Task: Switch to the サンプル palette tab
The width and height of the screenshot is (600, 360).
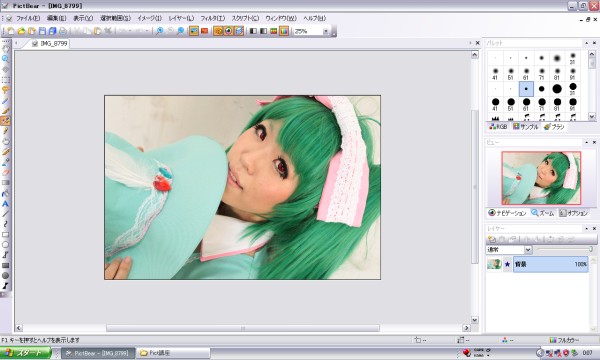Action: click(x=526, y=127)
